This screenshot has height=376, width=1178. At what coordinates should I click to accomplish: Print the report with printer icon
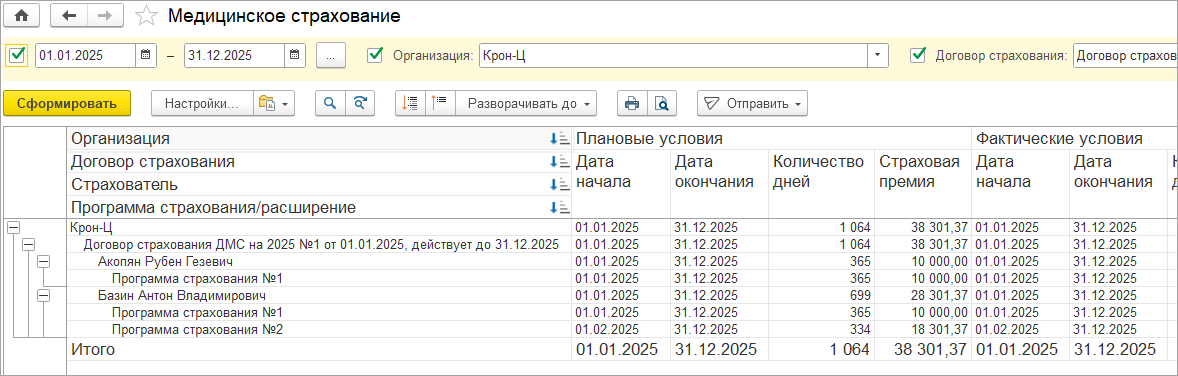(632, 104)
